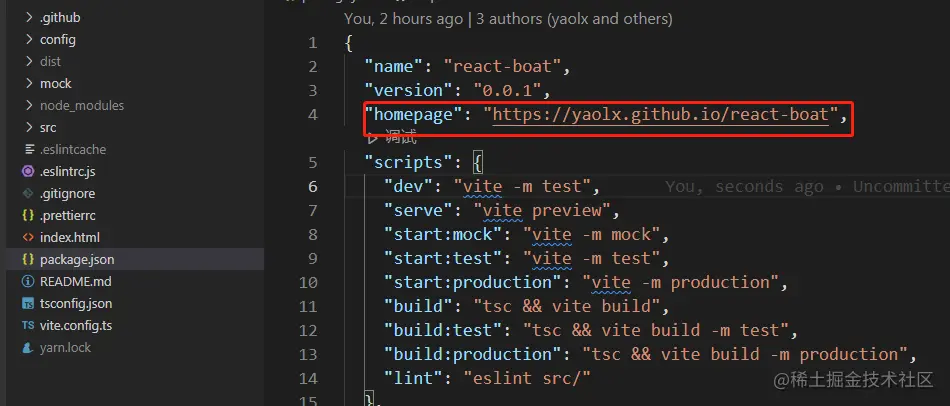Click the "build" script key
This screenshot has height=406, width=950.
pos(419,307)
